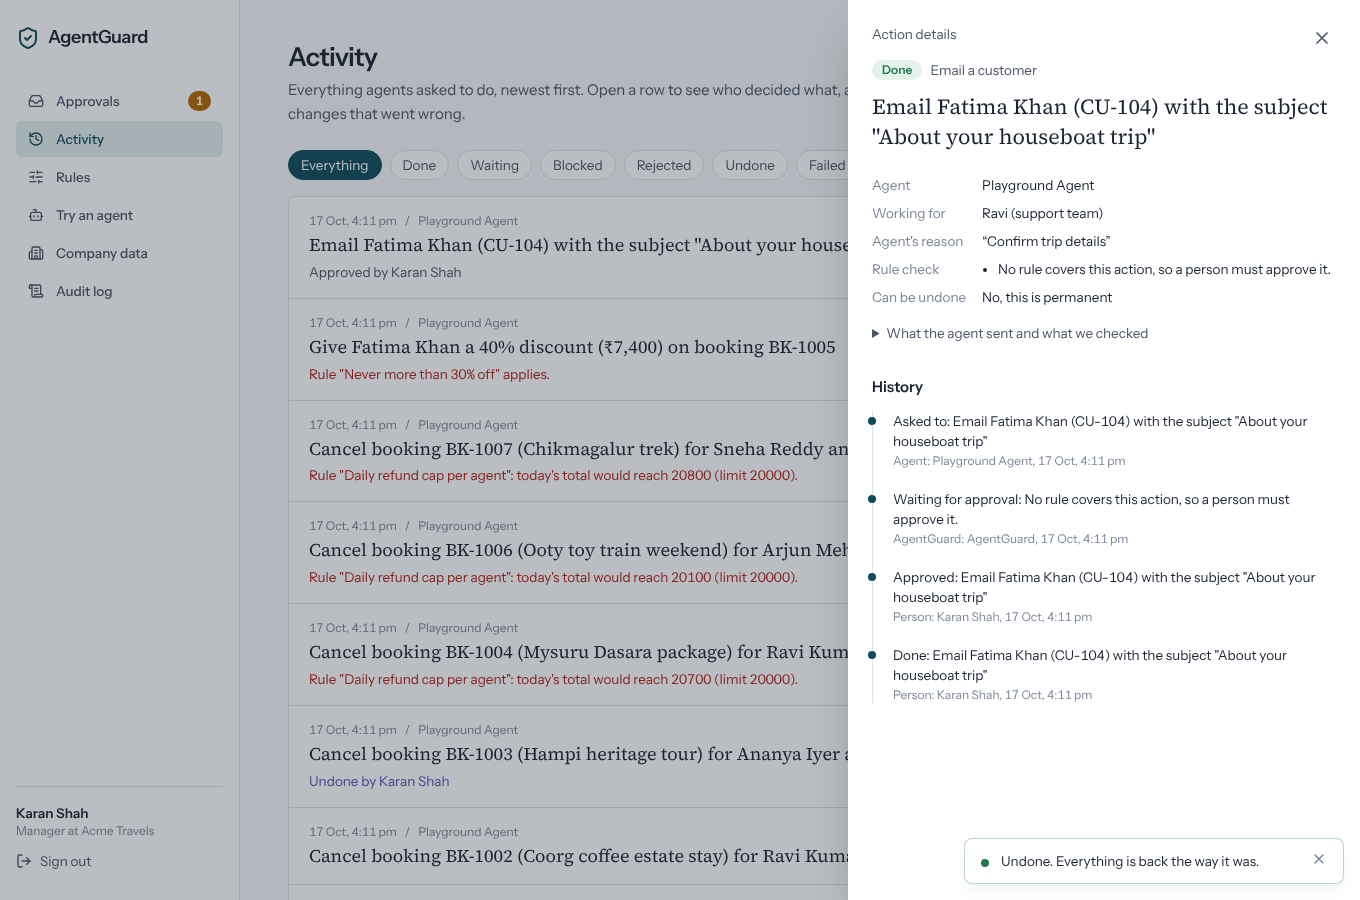Open Approvals in the sidebar
This screenshot has width=1360, height=900.
pos(119,101)
